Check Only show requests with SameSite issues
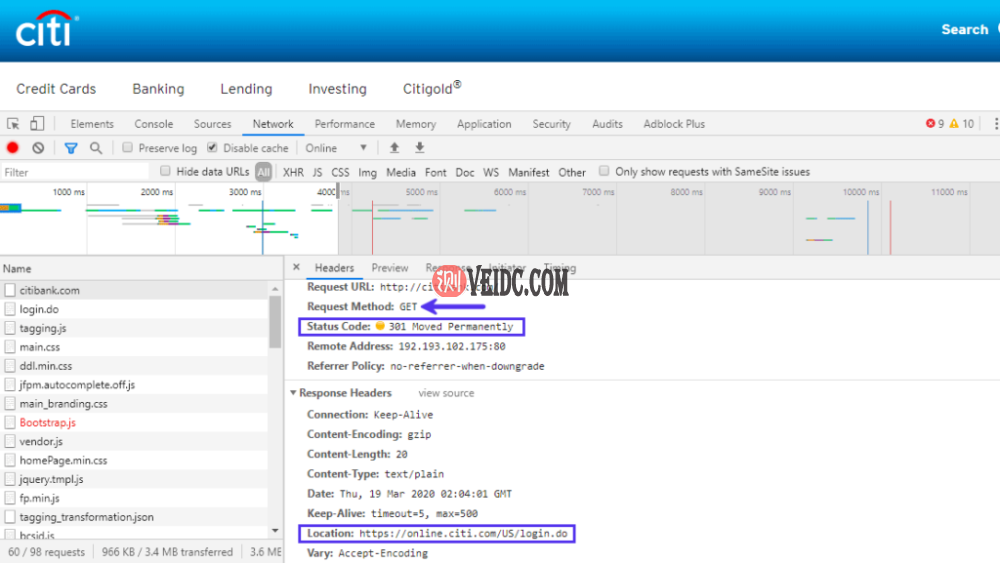This screenshot has height=563, width=1000. [604, 171]
